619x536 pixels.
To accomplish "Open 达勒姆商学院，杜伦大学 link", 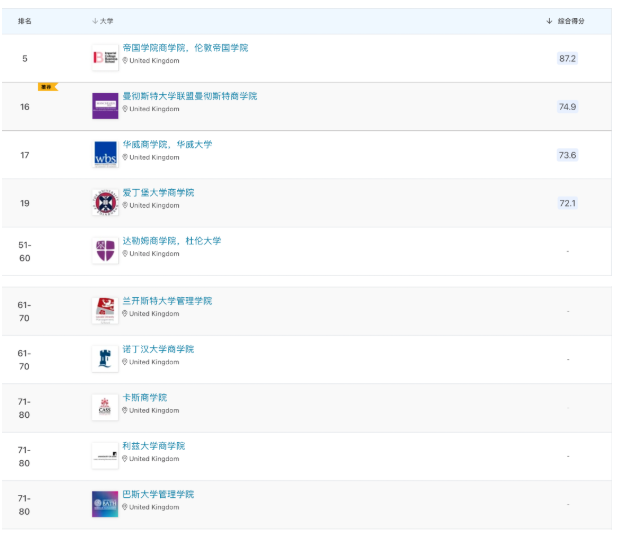I will tap(172, 241).
